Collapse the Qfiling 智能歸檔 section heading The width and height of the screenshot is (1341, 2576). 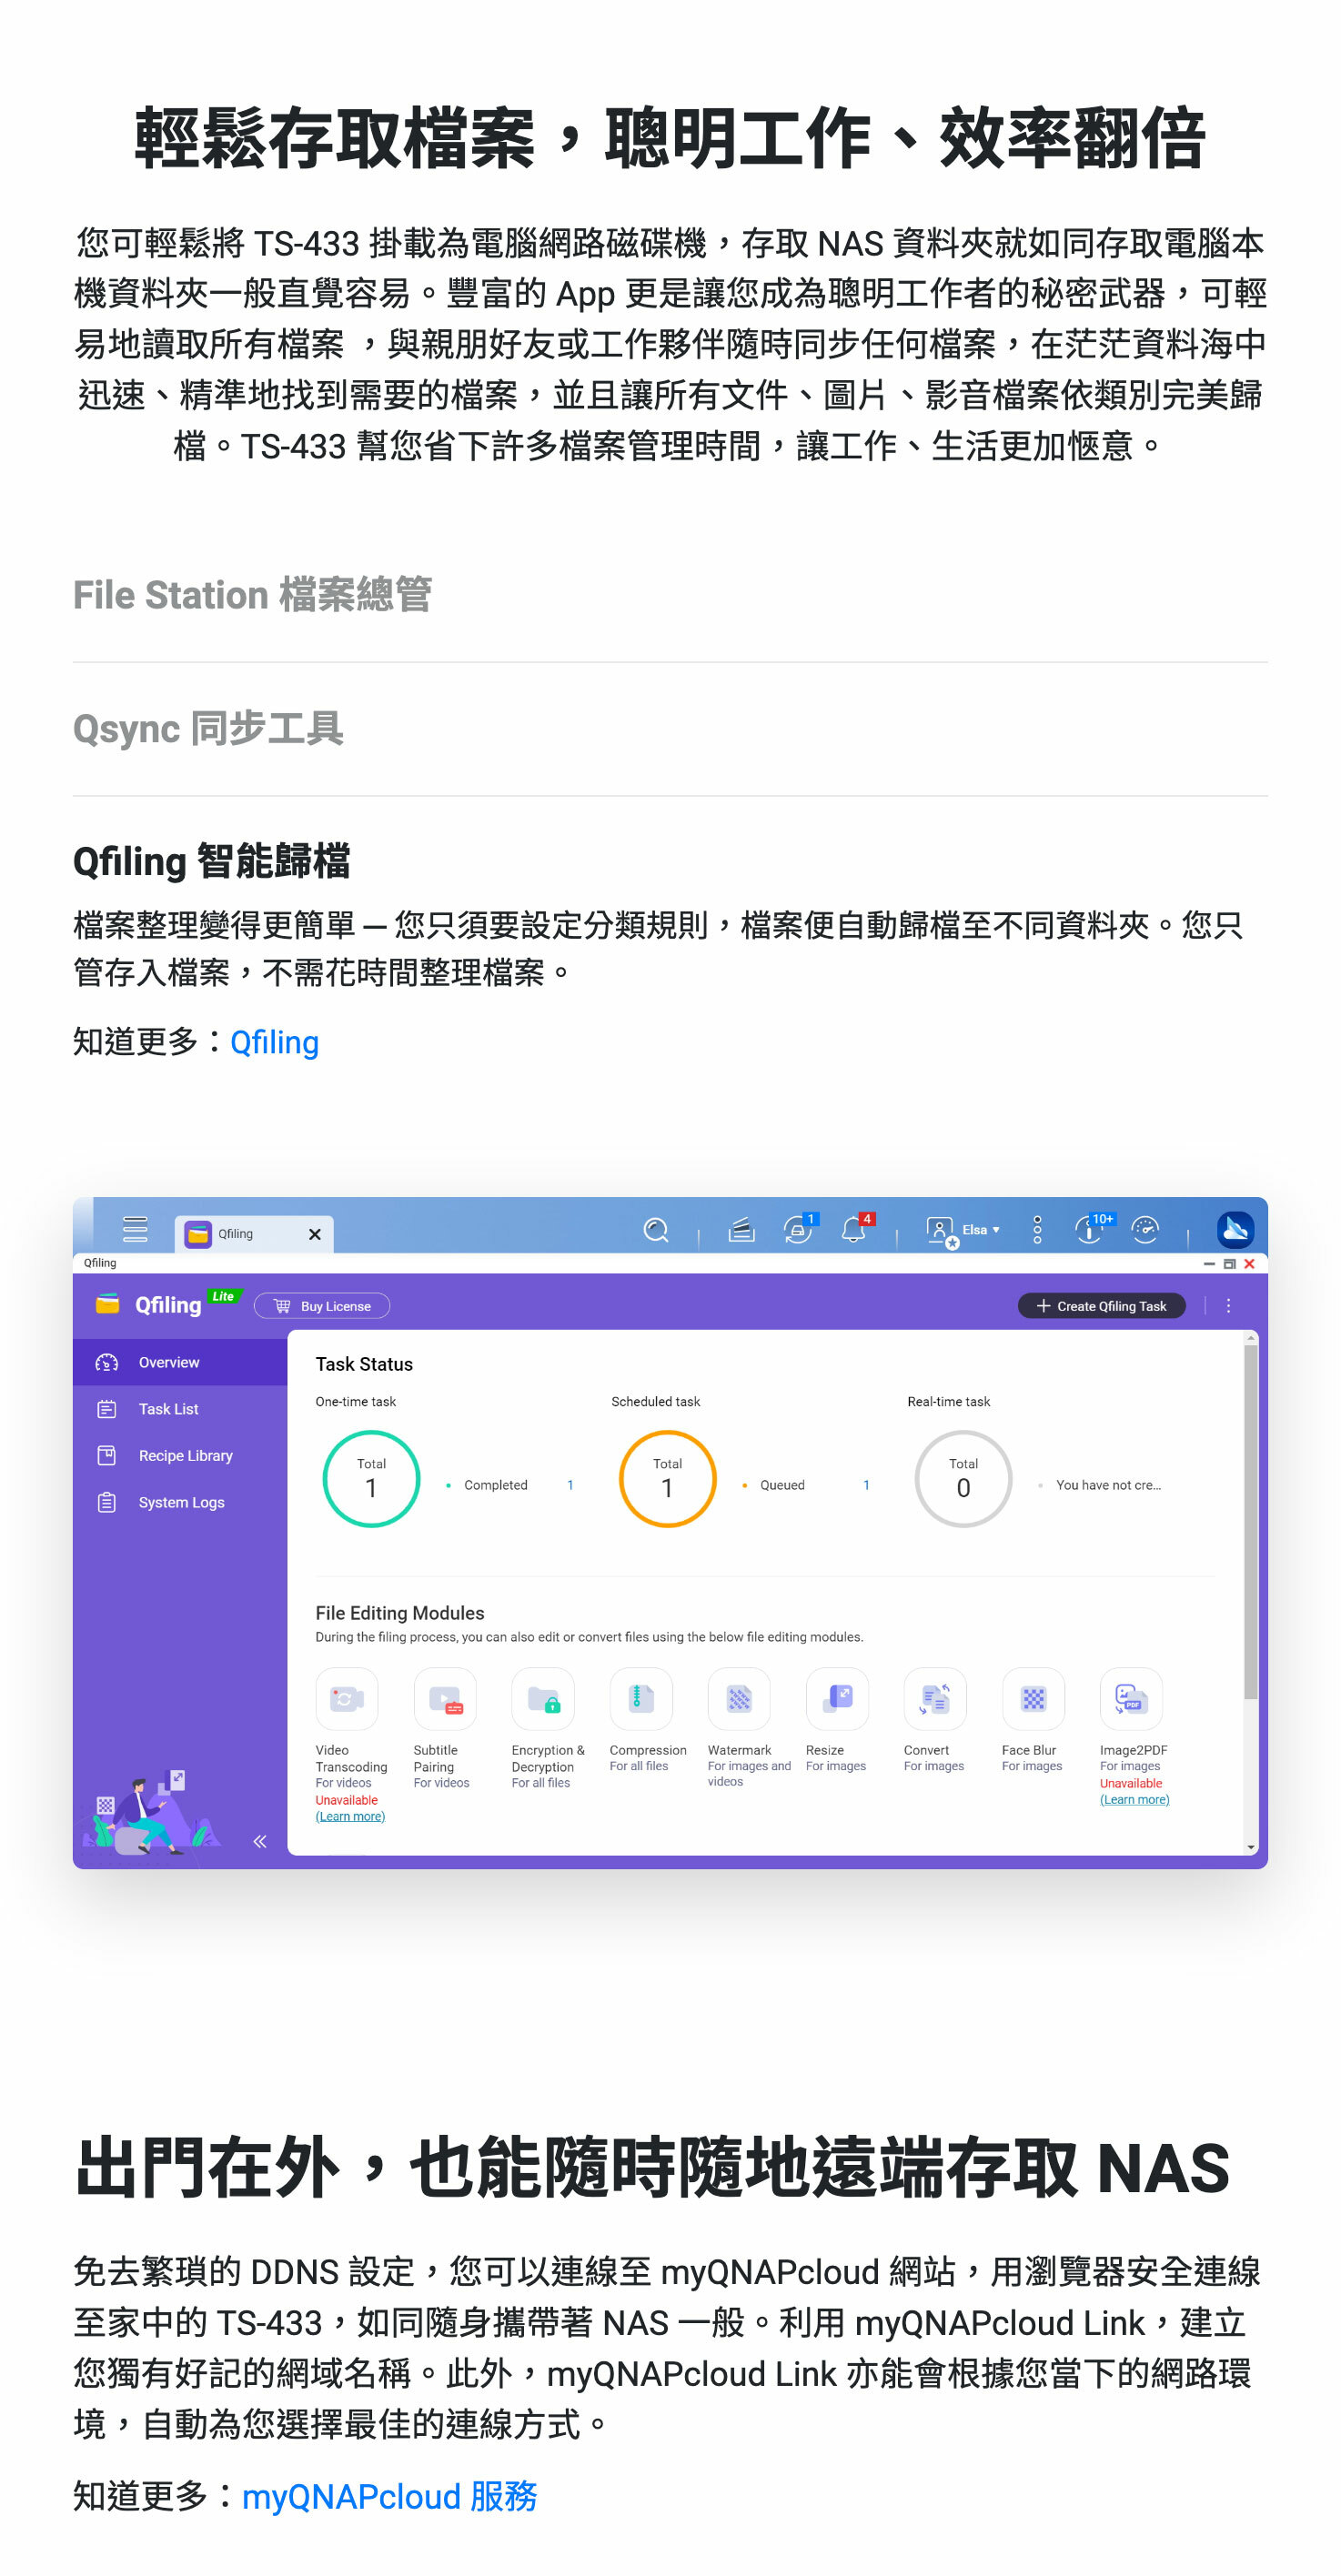211,861
